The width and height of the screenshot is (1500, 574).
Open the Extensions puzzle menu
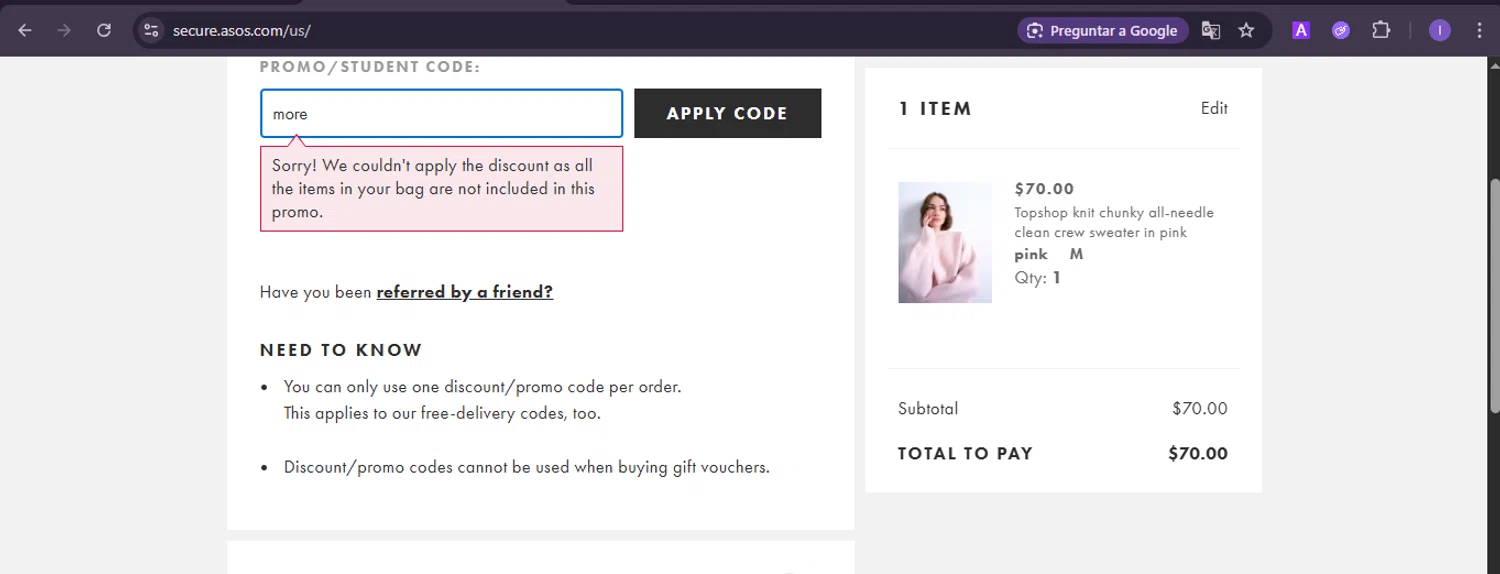point(1381,30)
